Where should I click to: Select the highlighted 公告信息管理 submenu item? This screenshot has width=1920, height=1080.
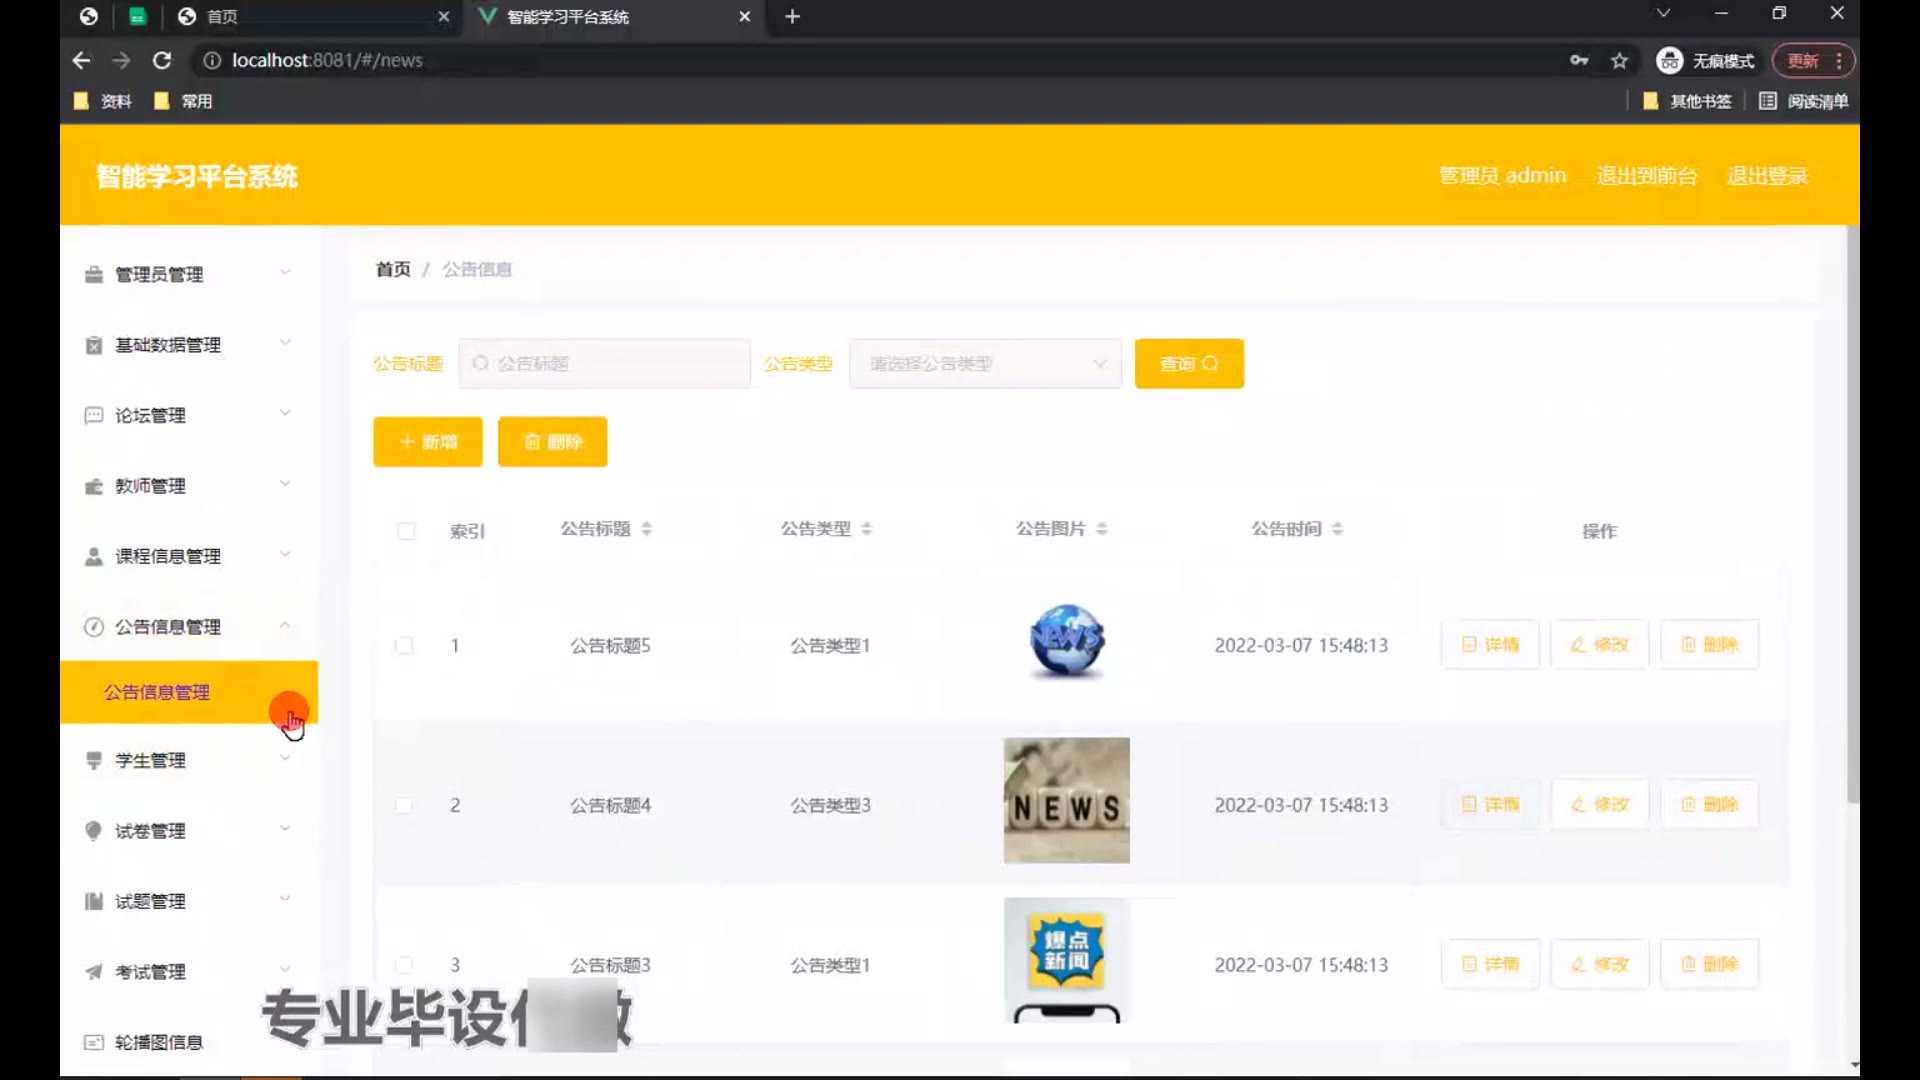pyautogui.click(x=189, y=692)
